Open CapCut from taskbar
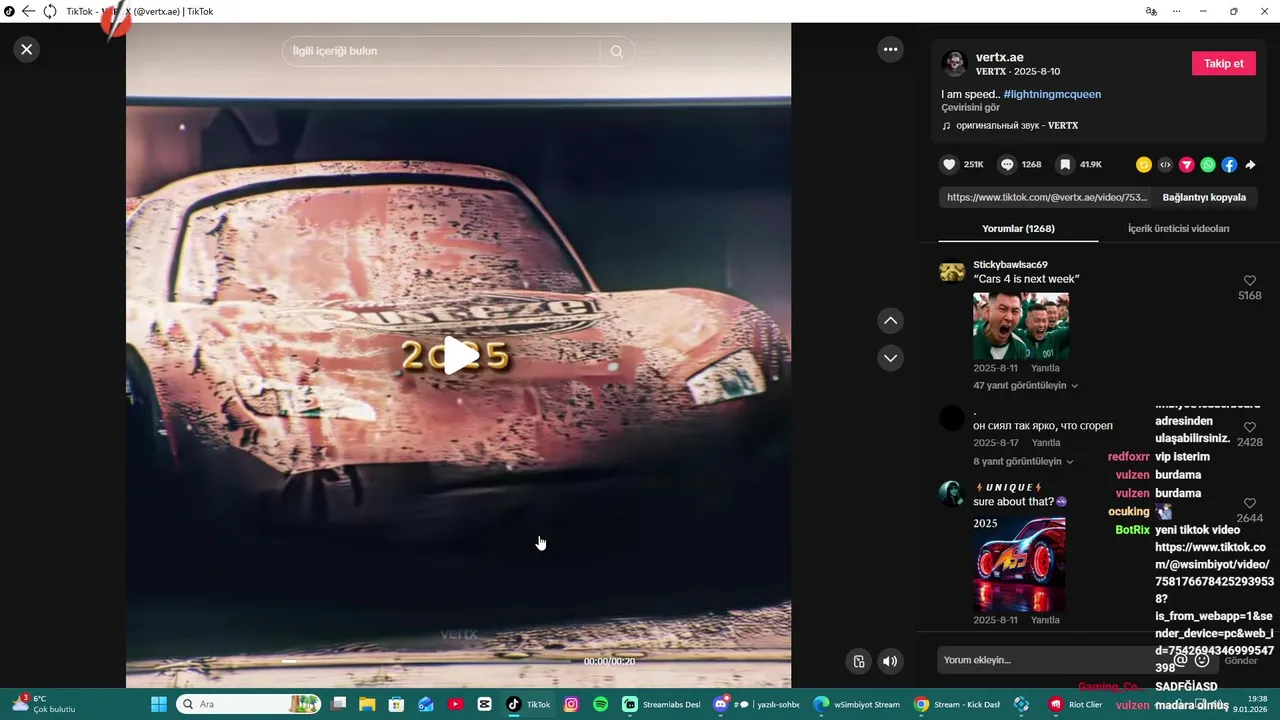 (485, 704)
